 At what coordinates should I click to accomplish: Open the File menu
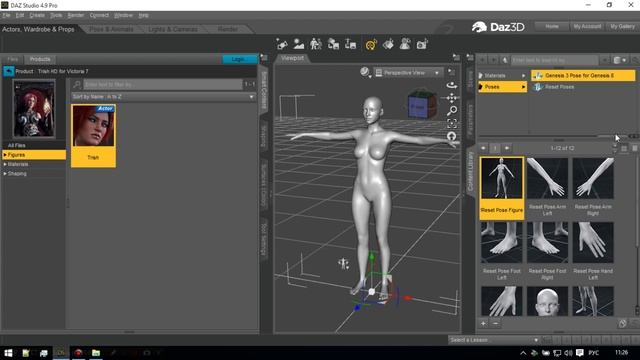pos(7,15)
